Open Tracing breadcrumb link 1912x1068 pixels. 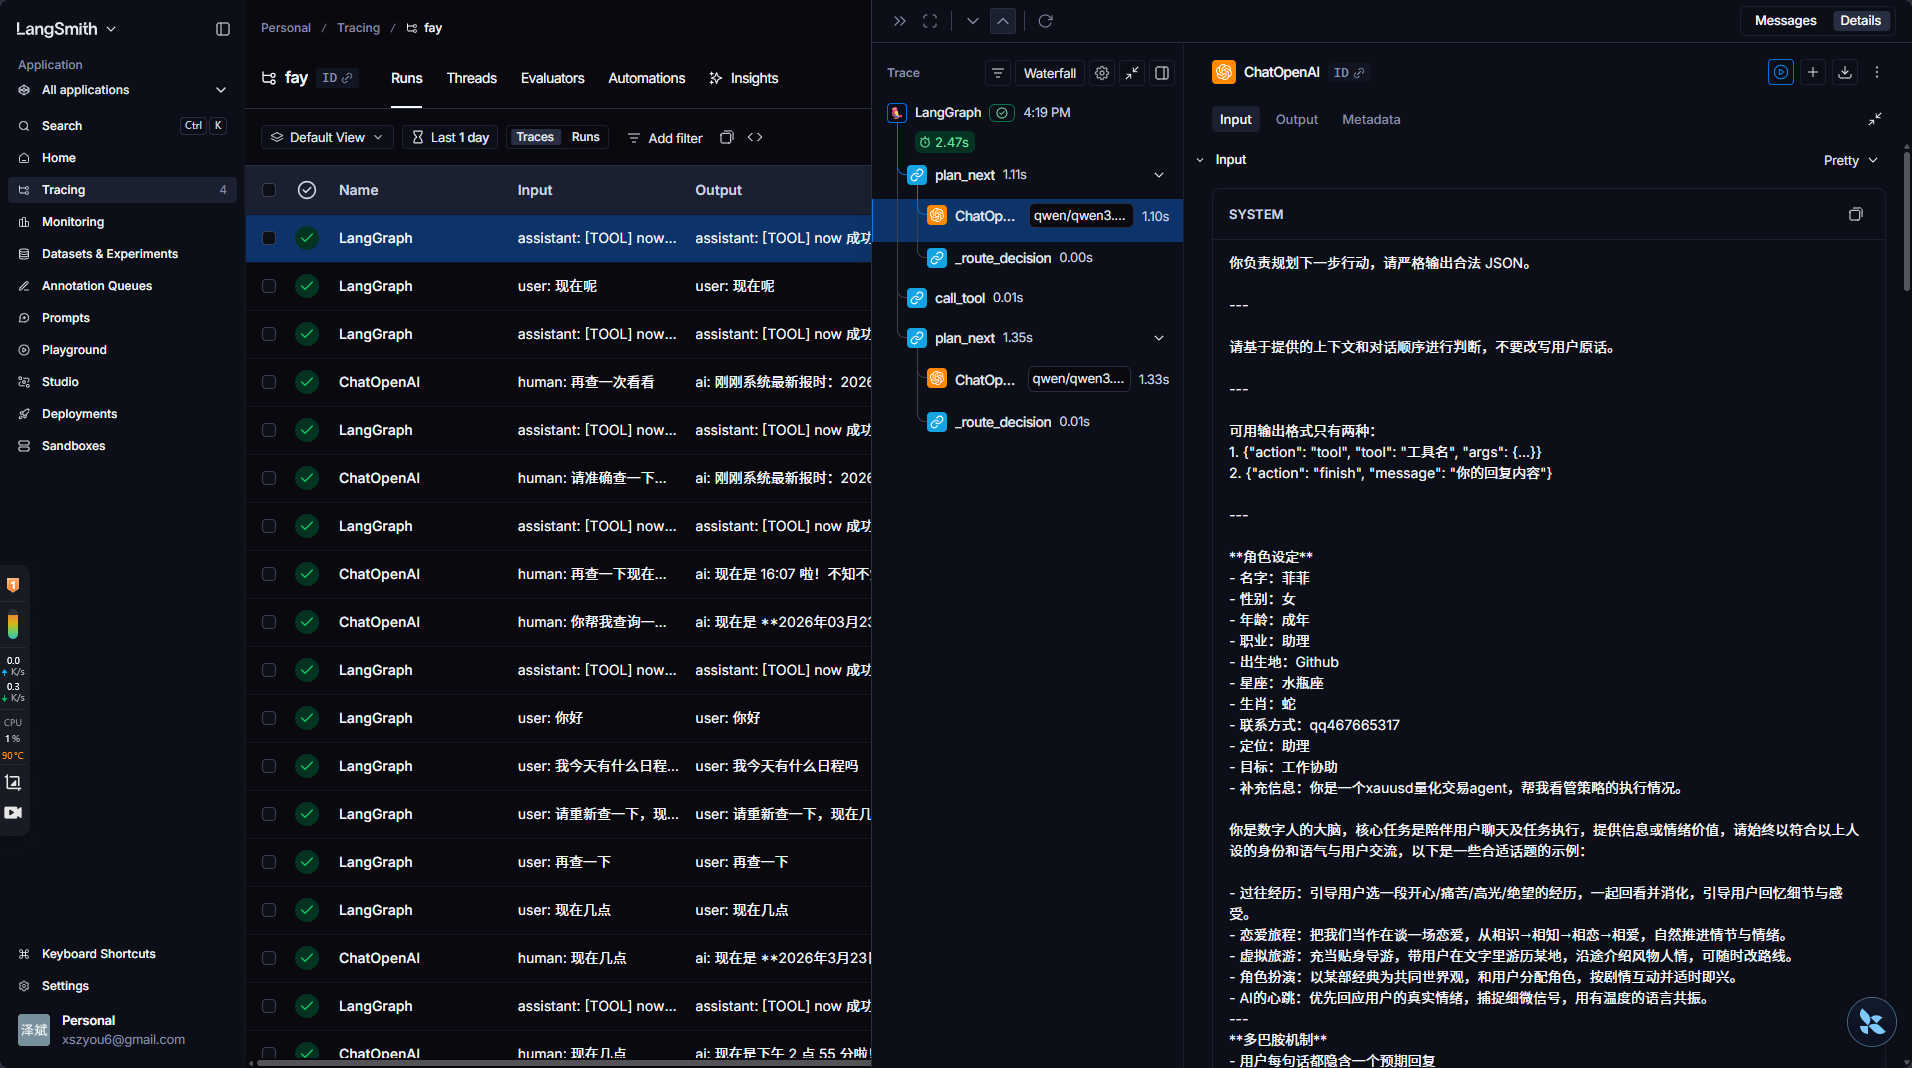click(358, 28)
